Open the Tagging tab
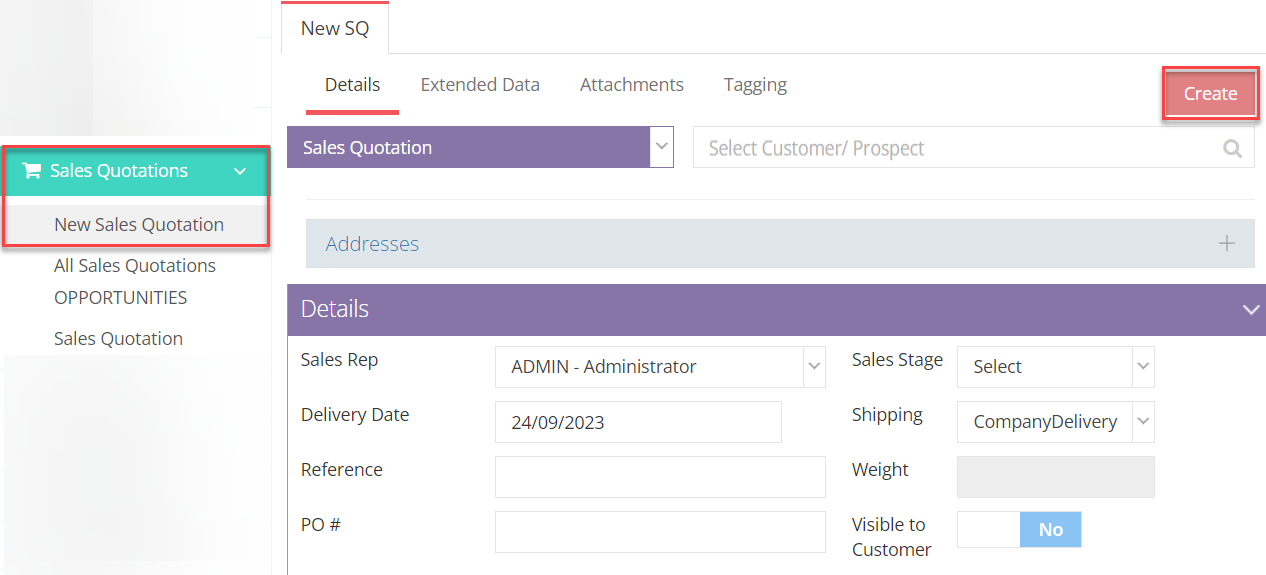Screen dimensions: 1266x575 point(755,85)
